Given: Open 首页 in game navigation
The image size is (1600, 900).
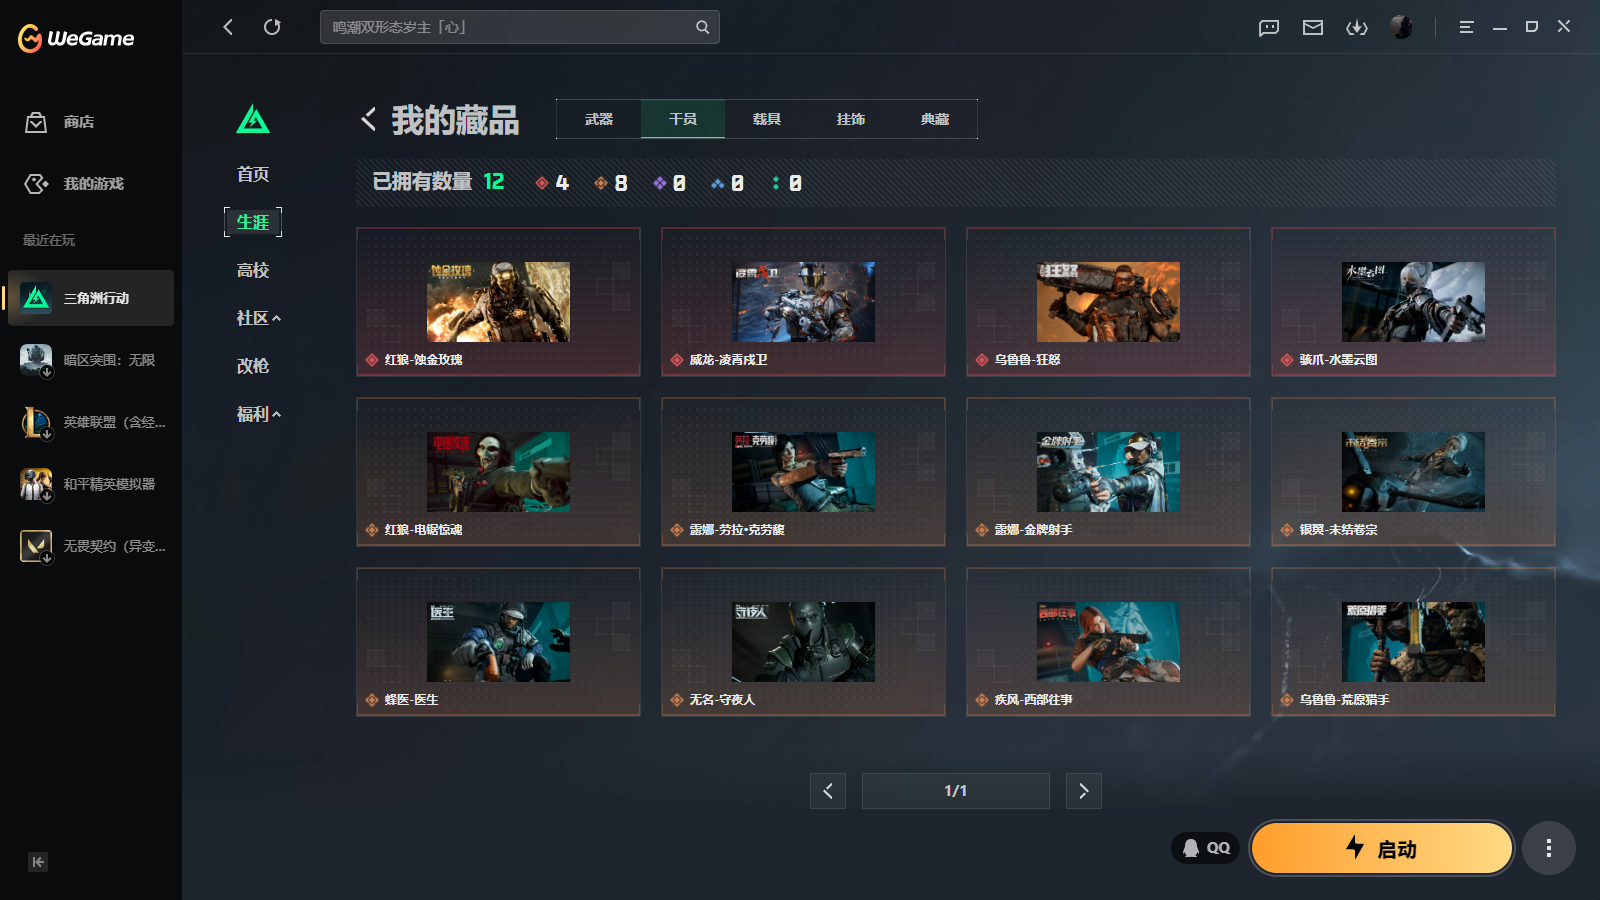Looking at the screenshot, I should 253,174.
